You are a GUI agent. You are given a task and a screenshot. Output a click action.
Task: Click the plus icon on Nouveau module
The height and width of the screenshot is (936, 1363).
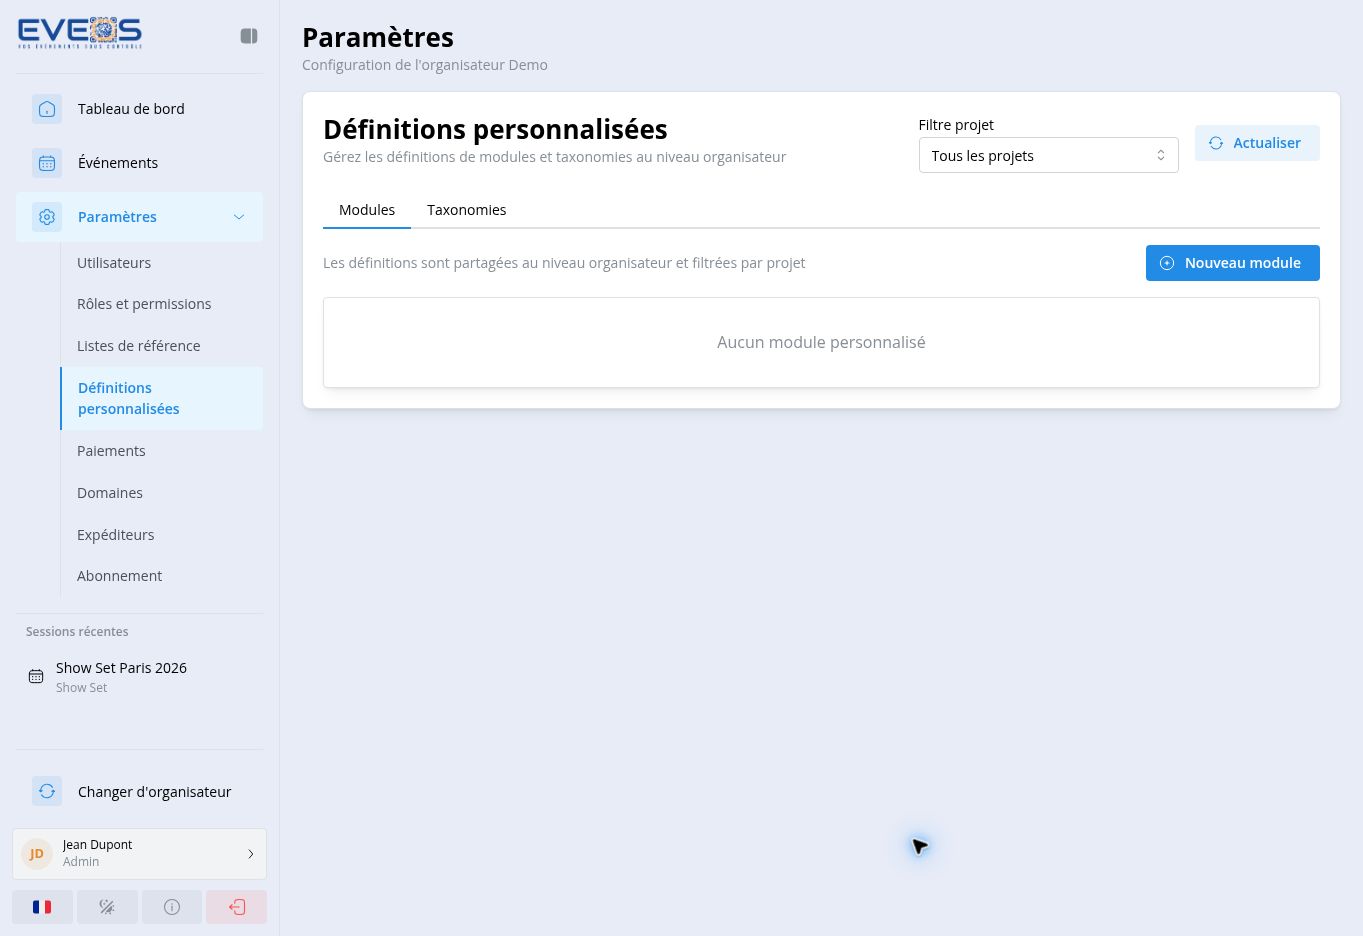(1167, 263)
